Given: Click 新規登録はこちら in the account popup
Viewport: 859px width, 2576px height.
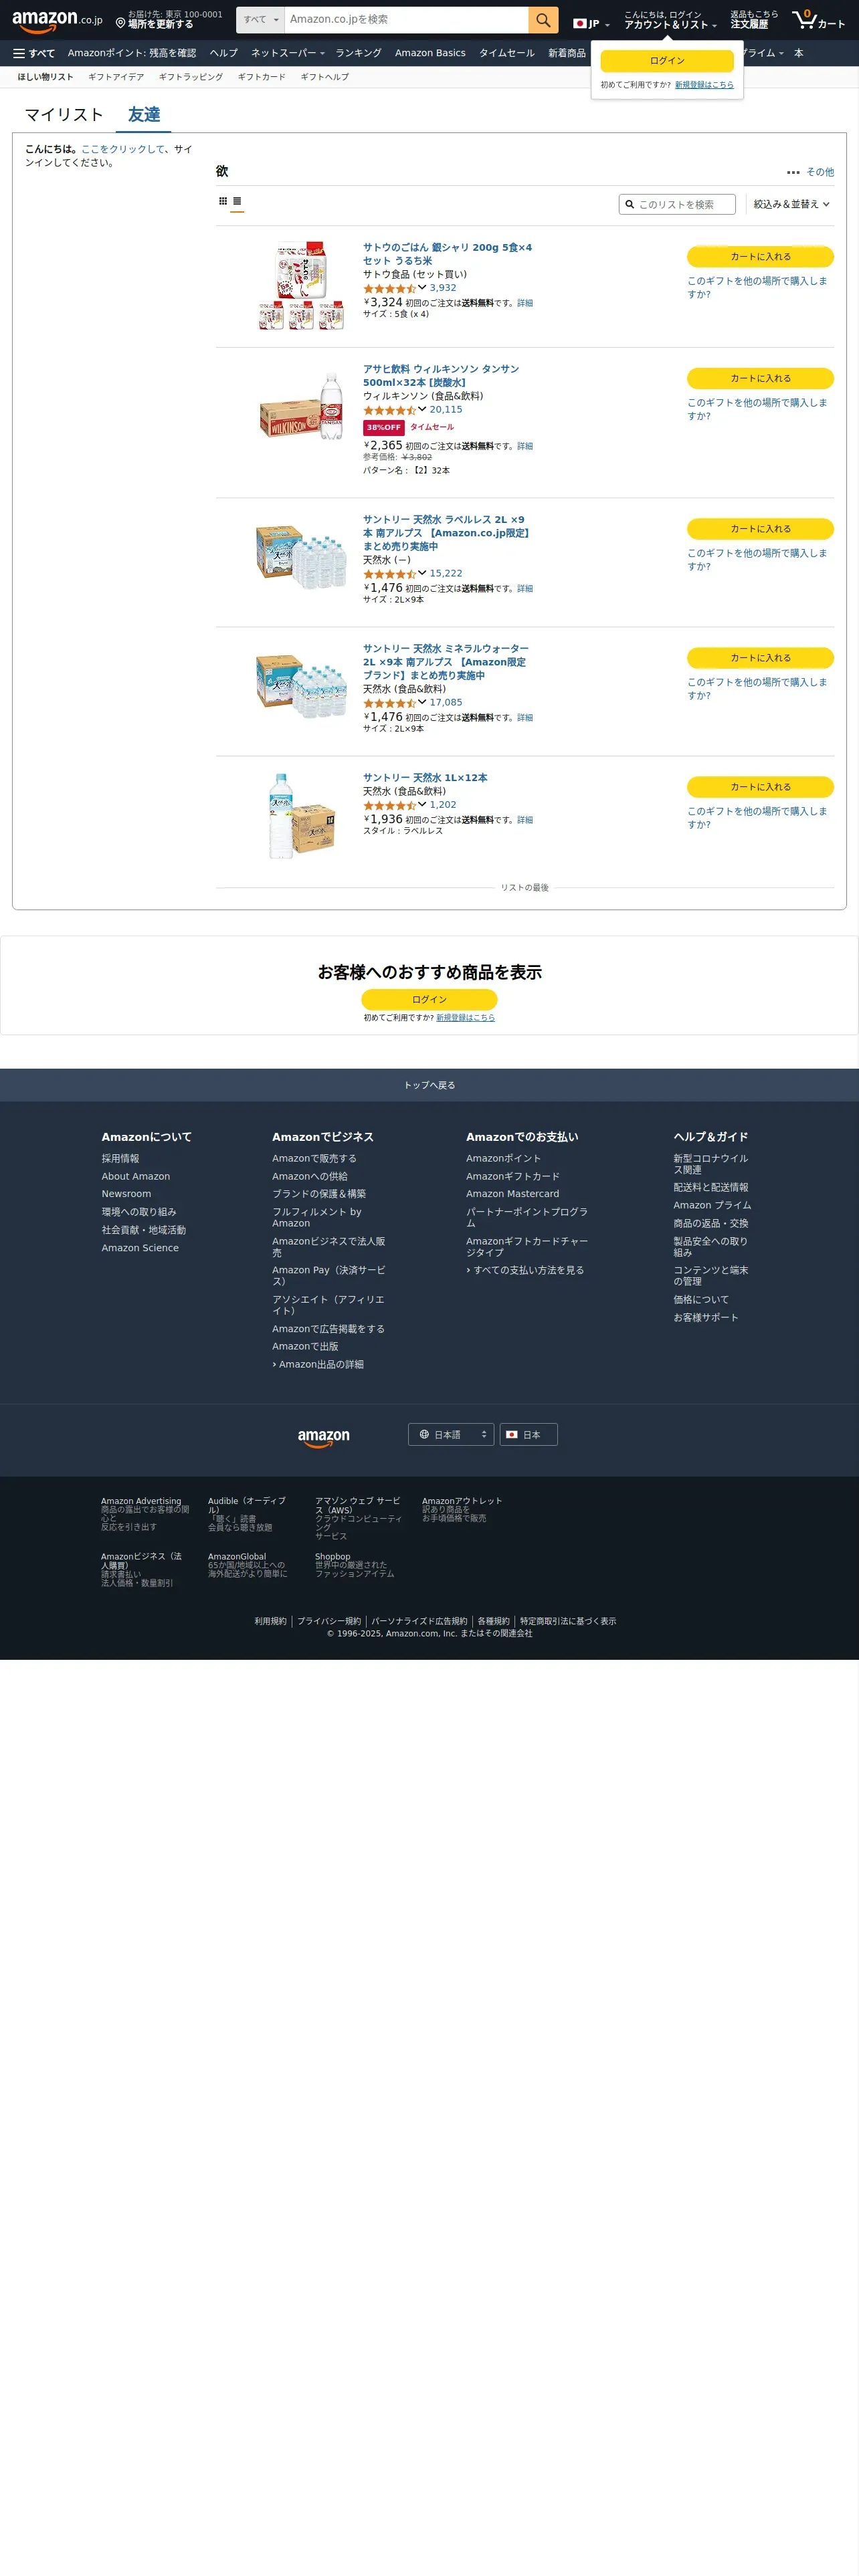Looking at the screenshot, I should (704, 85).
